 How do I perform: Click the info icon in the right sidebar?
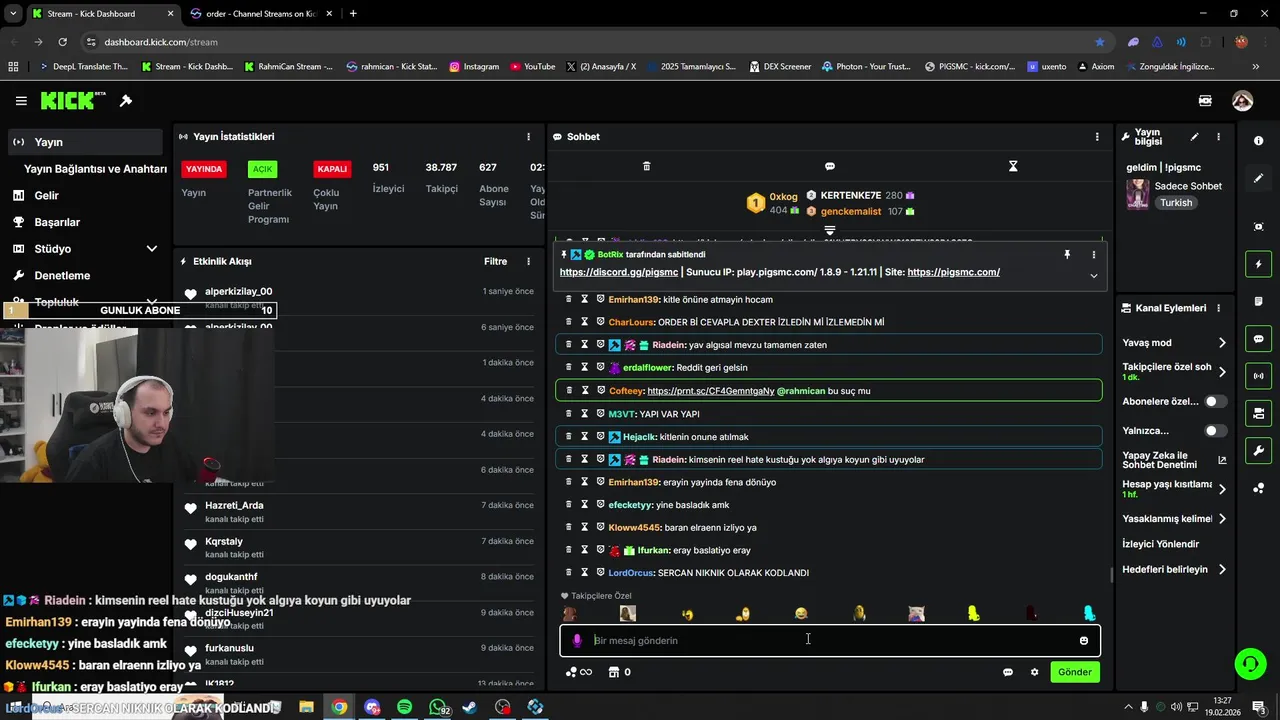pos(1258,141)
